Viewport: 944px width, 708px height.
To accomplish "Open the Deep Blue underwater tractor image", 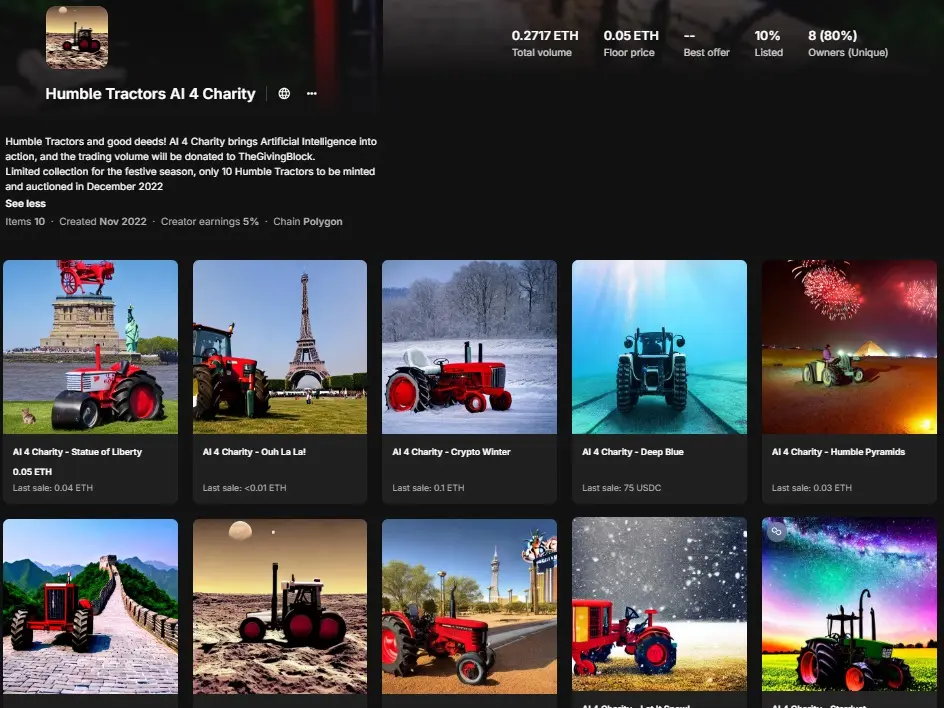I will 659,347.
